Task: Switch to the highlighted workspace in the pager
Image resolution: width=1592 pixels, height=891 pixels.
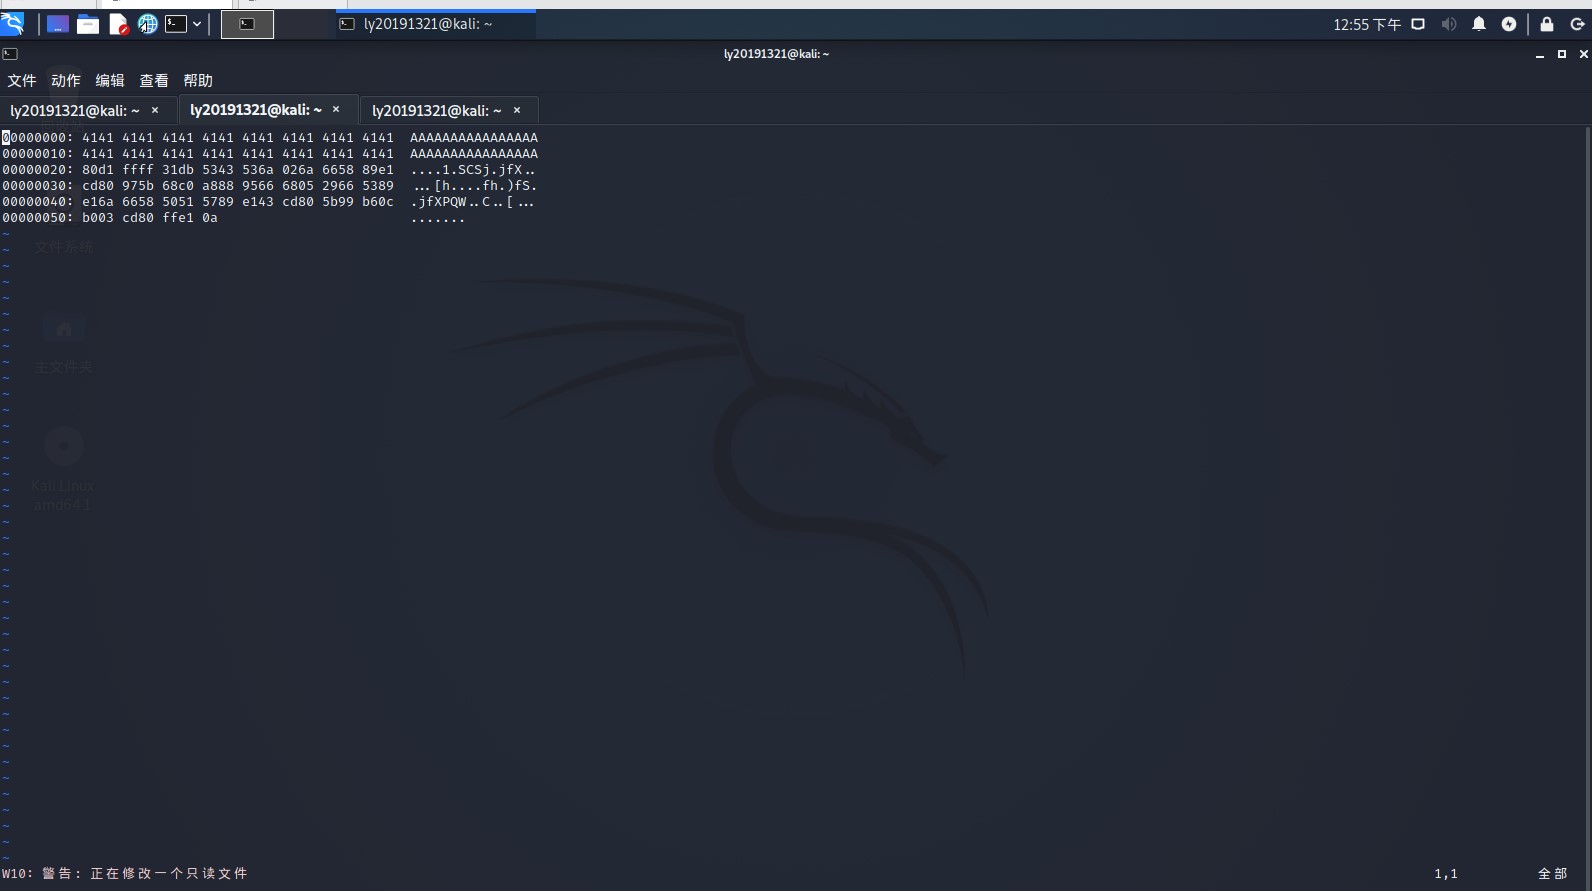Action: (x=247, y=24)
